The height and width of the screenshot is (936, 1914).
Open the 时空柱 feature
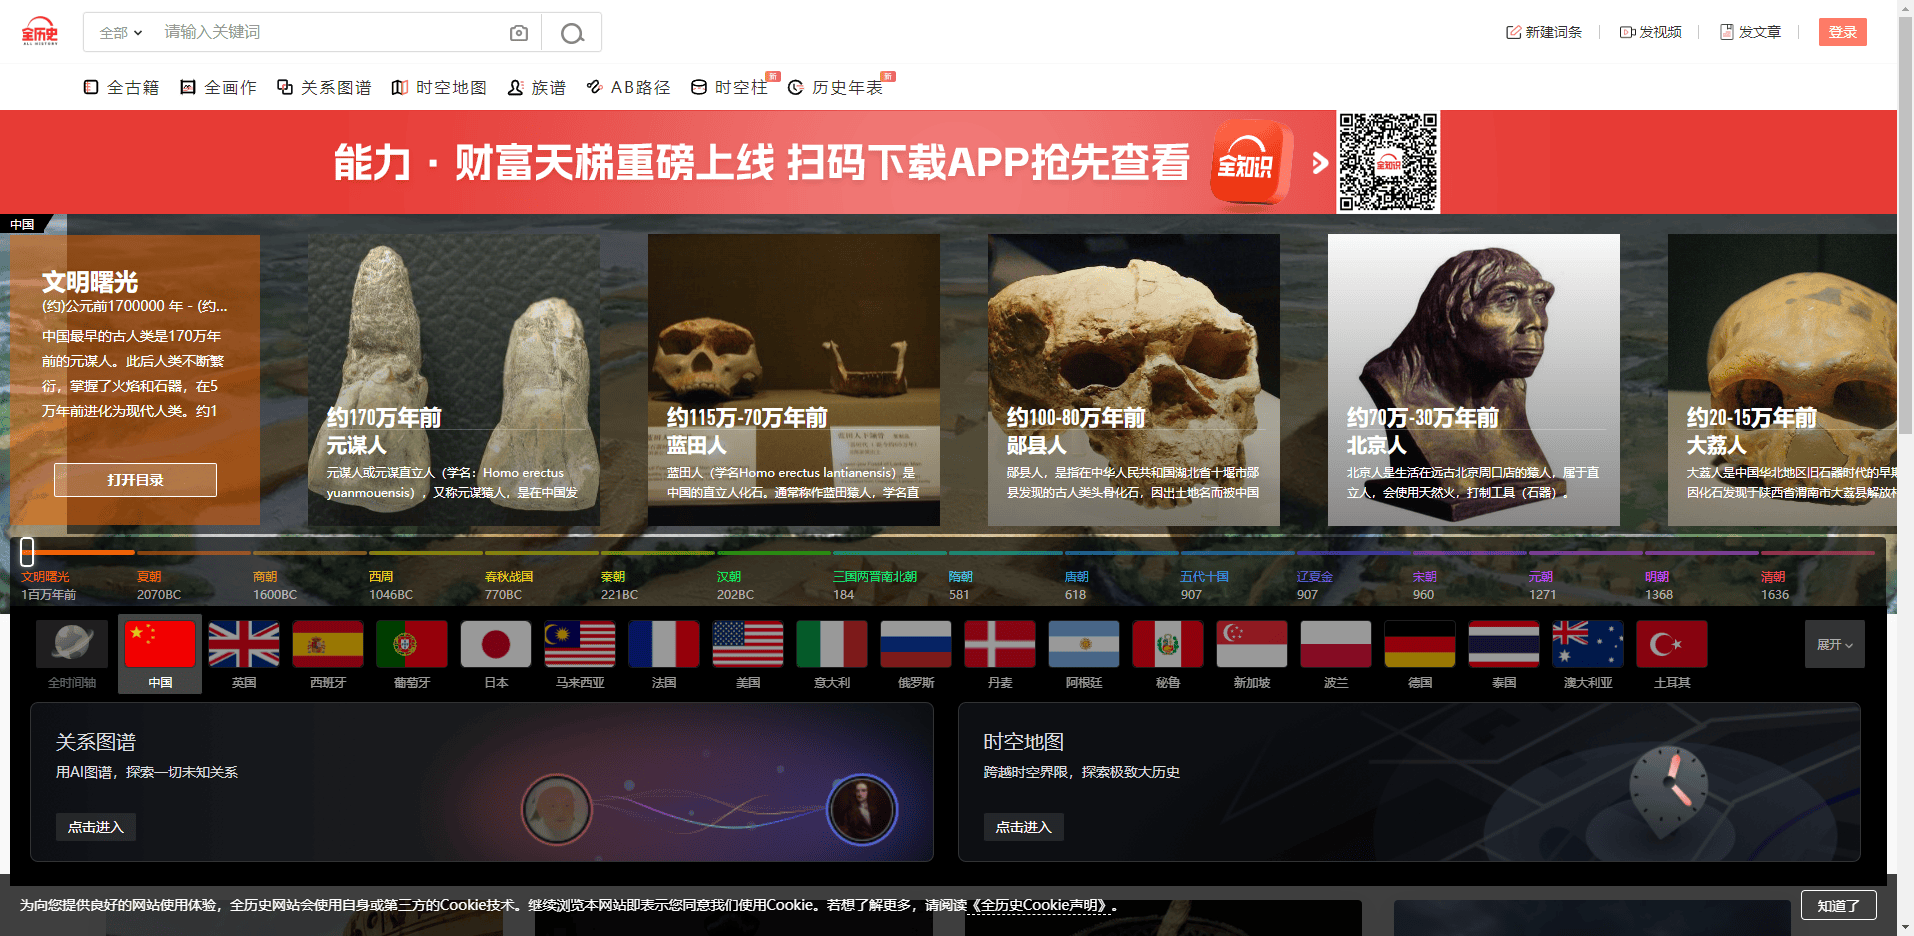(729, 87)
